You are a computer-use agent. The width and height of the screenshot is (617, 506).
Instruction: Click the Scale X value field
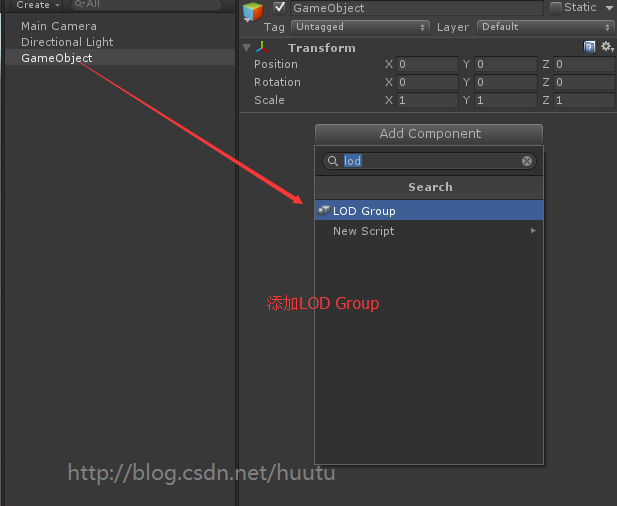pyautogui.click(x=427, y=100)
